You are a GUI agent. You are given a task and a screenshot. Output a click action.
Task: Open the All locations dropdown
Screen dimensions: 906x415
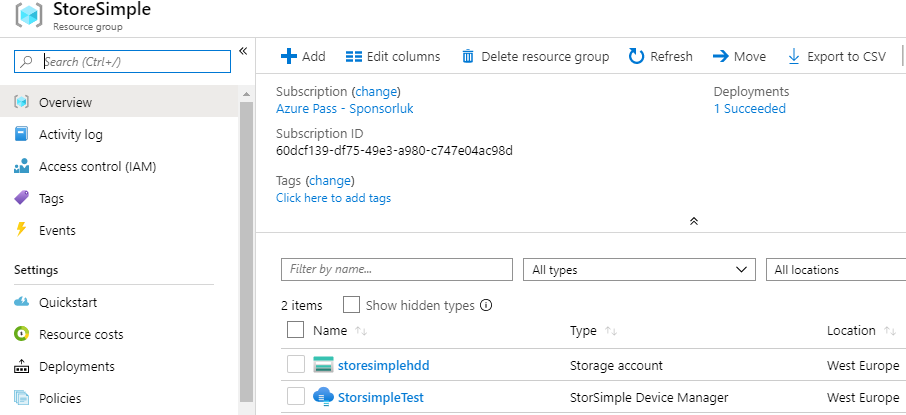pos(836,269)
